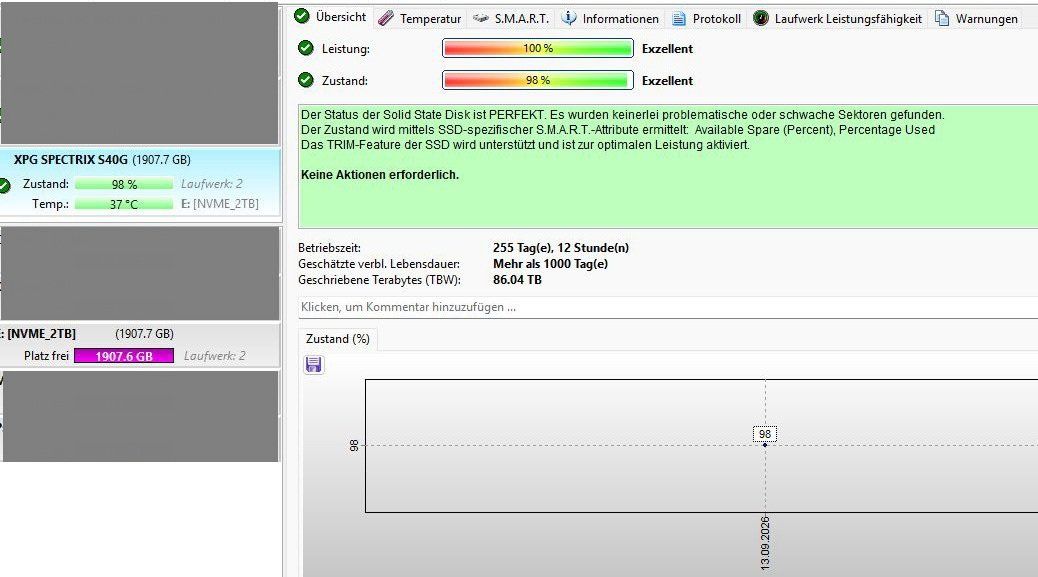Screen dimensions: 1038x577
Task: Click the 'Betriebszeit:' label
Action: [329, 248]
